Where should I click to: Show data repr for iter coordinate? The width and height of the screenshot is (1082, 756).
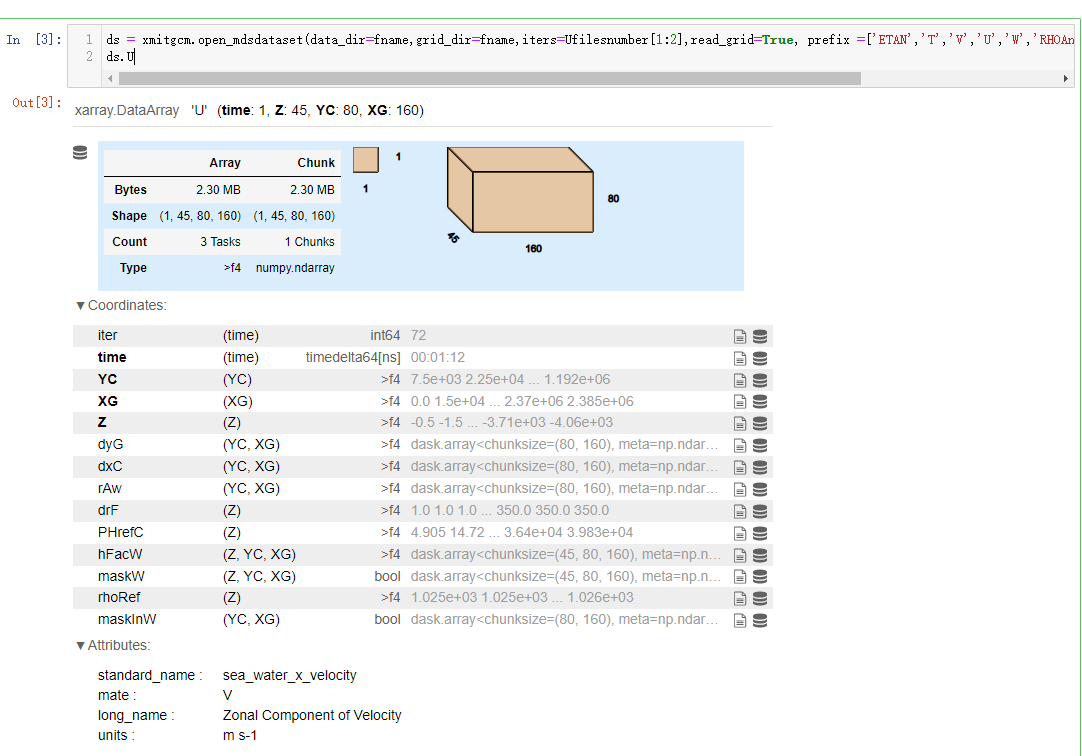(760, 336)
